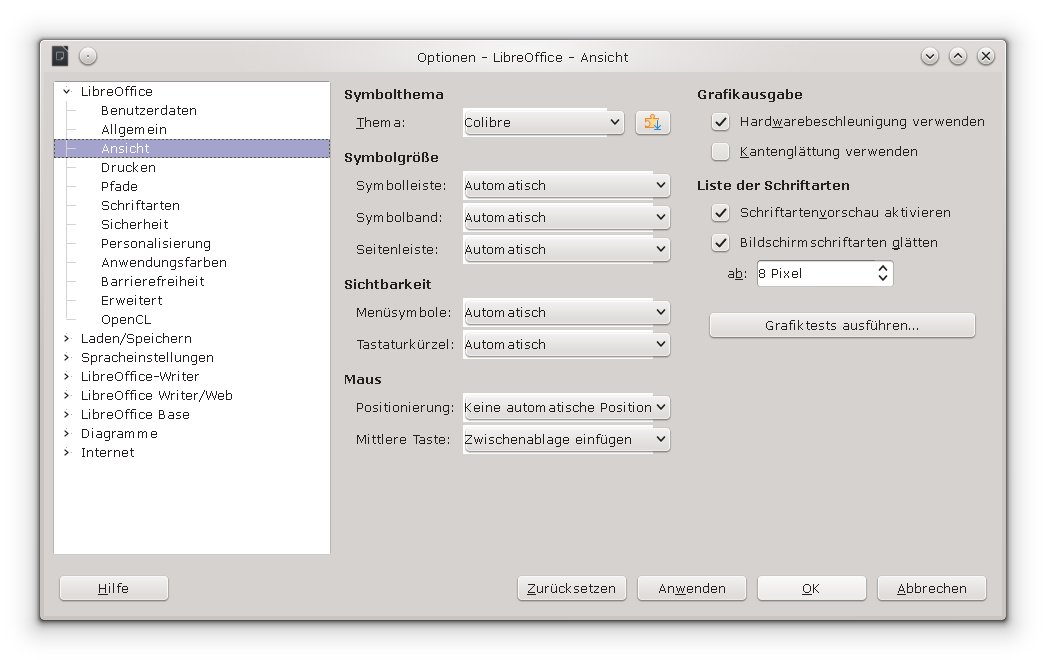
Task: Click the LibreOffice application icon in the title bar
Action: (x=60, y=57)
